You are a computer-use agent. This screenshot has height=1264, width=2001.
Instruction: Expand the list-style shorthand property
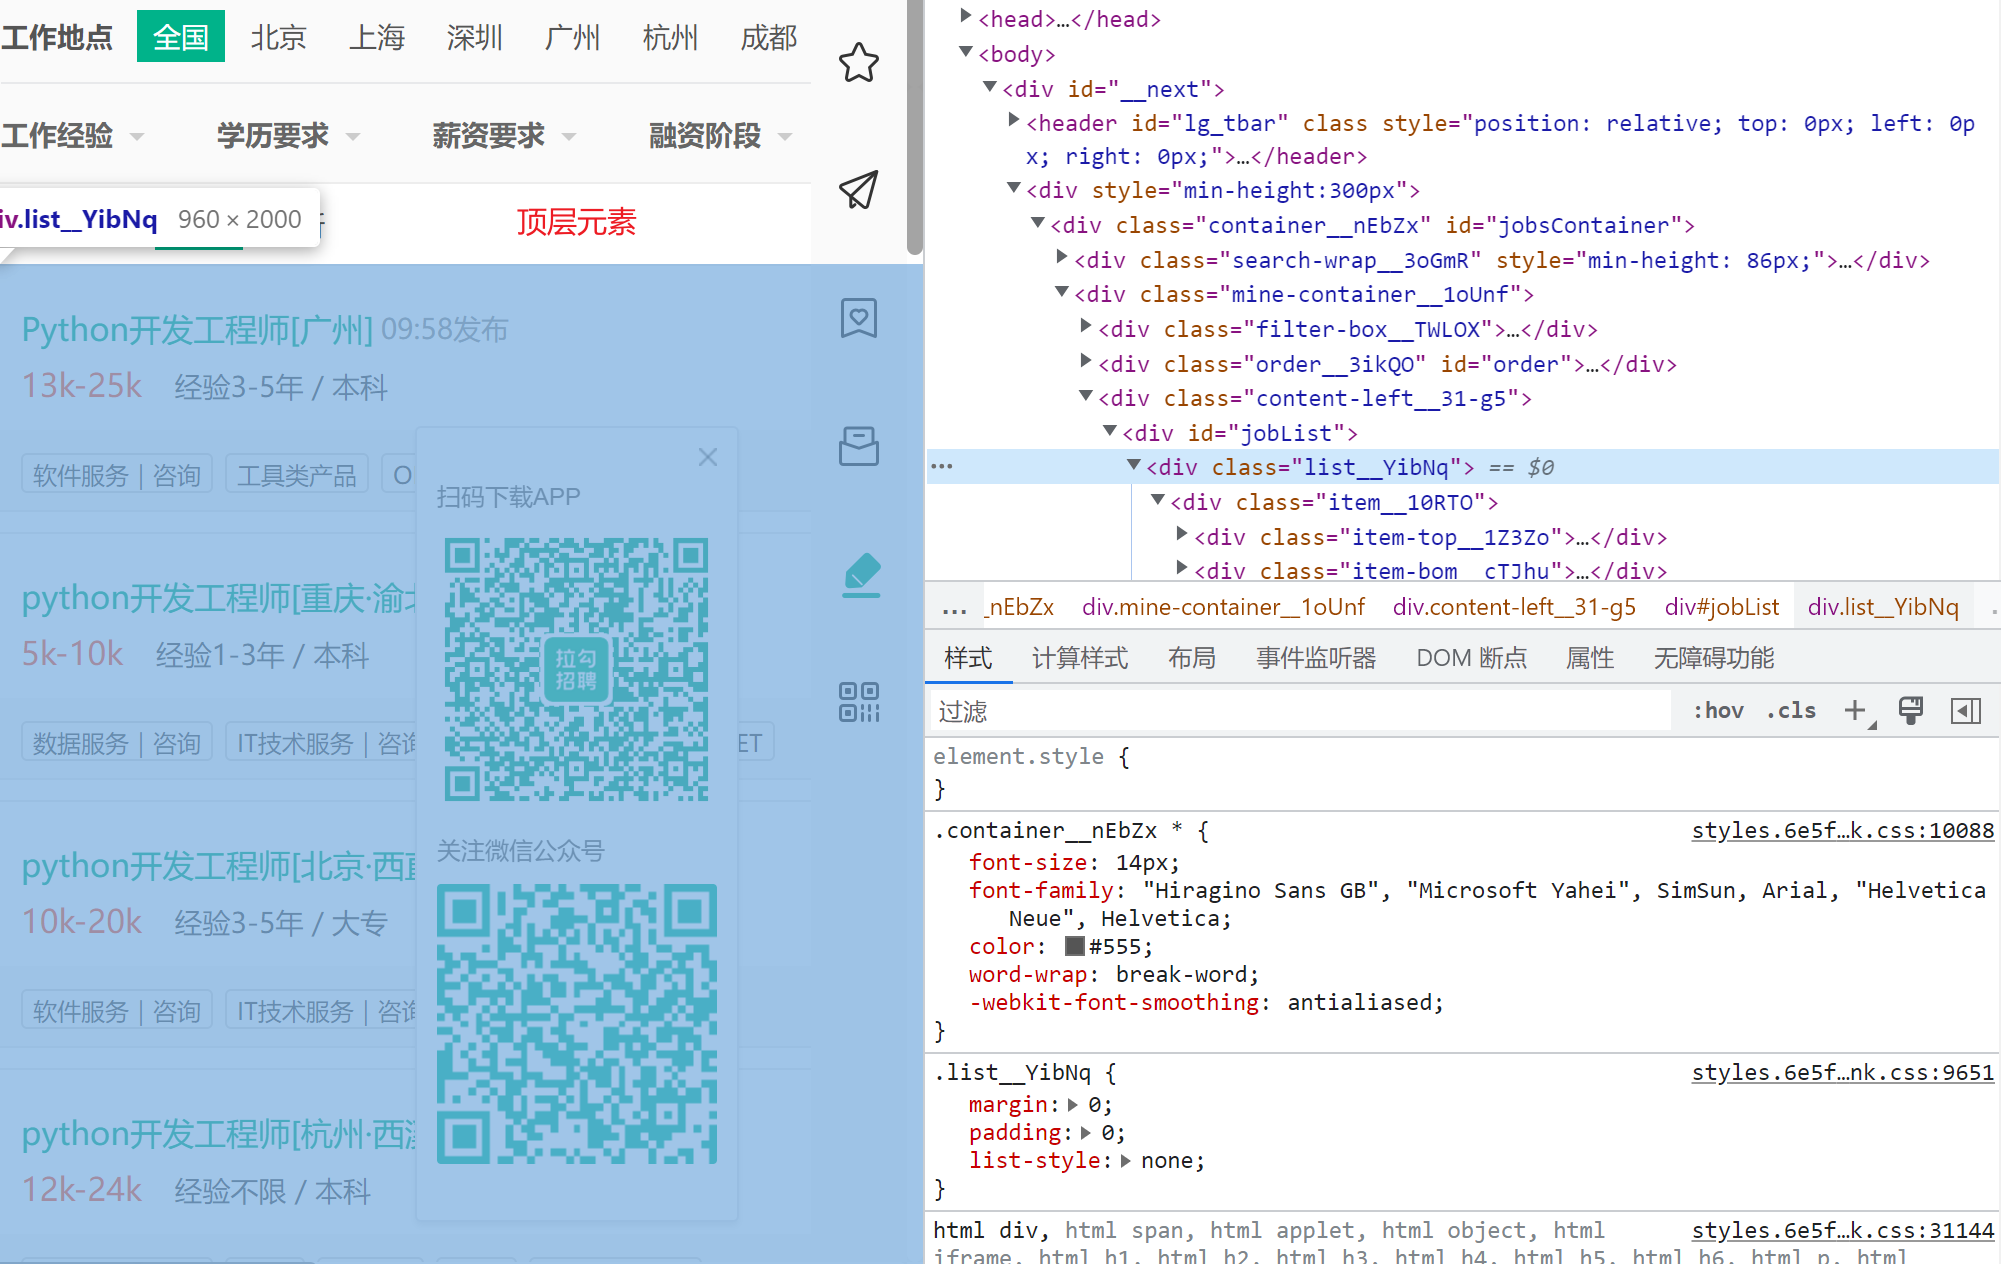[1125, 1161]
